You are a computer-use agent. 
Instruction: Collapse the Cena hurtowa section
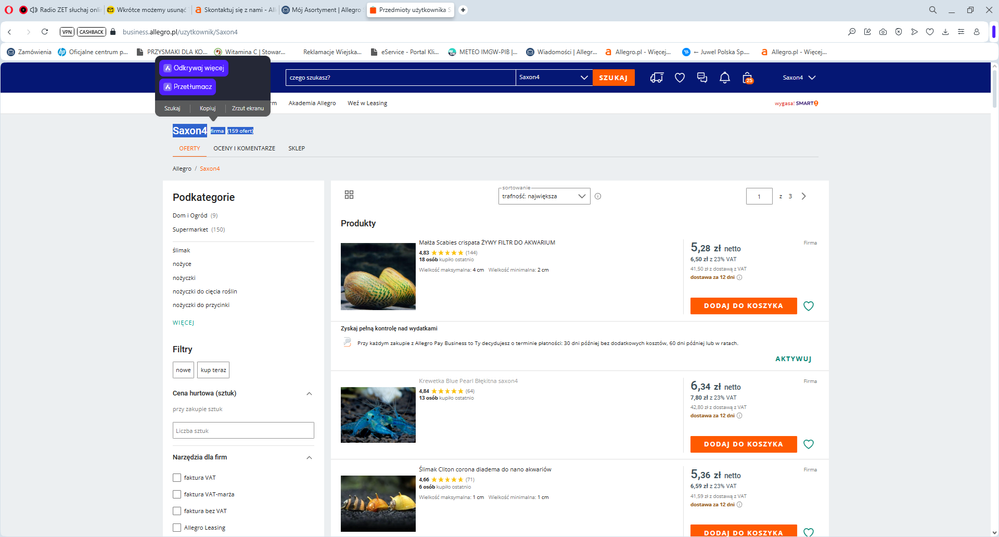308,393
